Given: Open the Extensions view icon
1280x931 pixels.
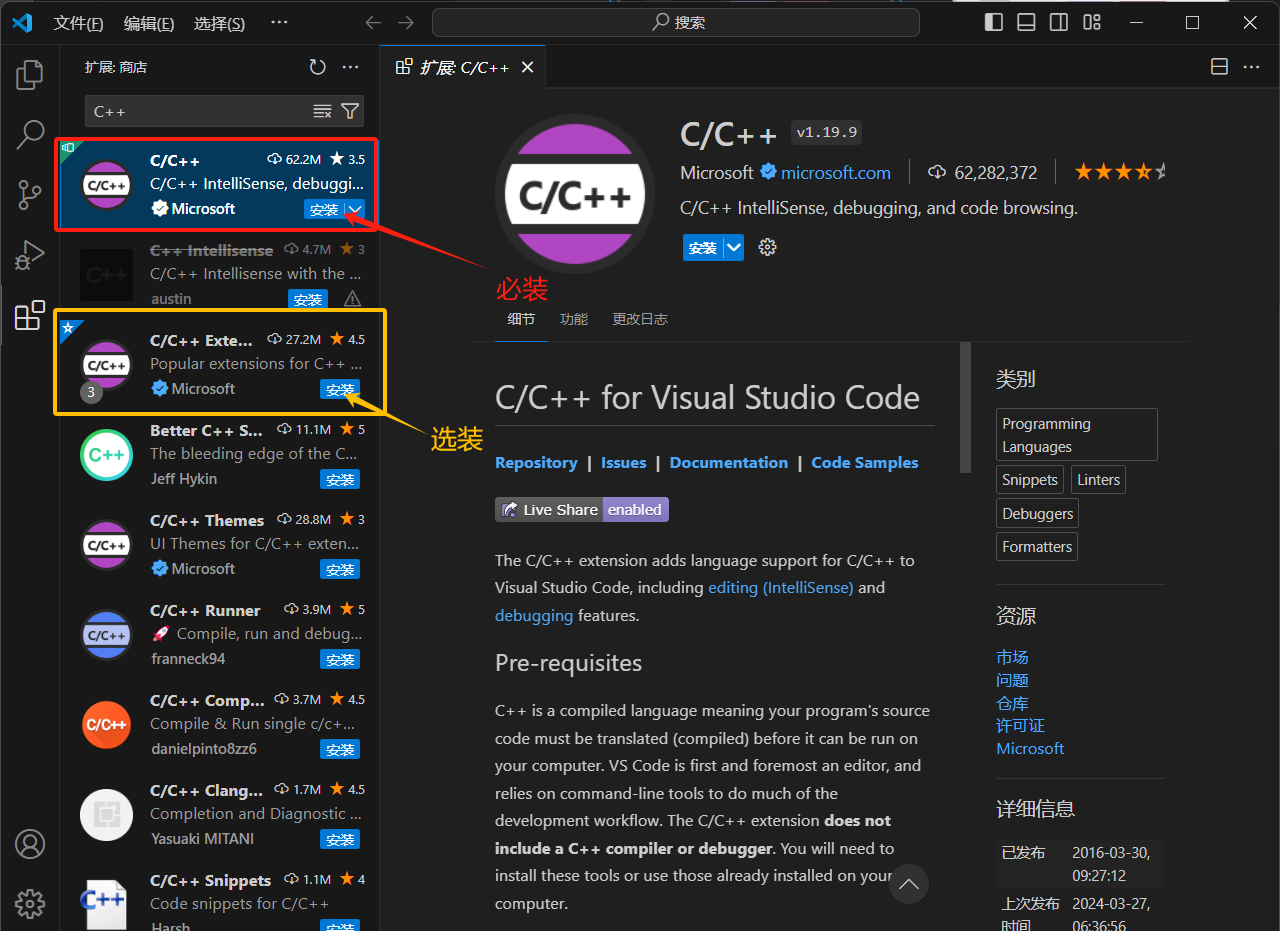Looking at the screenshot, I should pyautogui.click(x=30, y=315).
